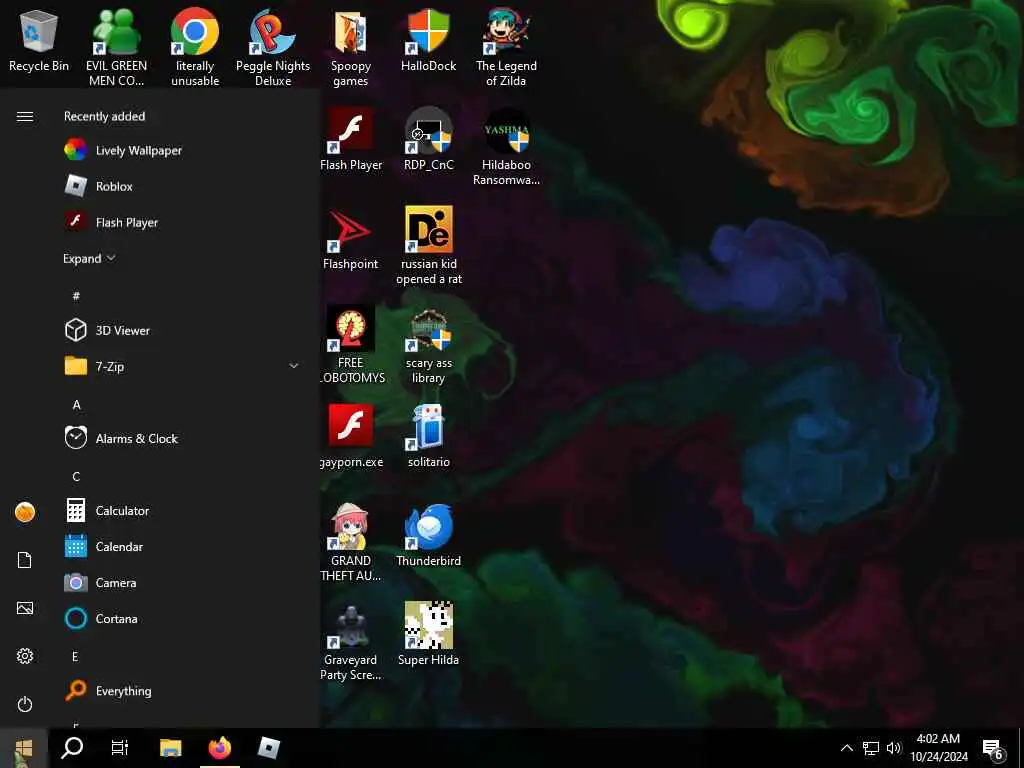Open Flash Player from Recently added list
The image size is (1024, 768).
pyautogui.click(x=184, y=222)
